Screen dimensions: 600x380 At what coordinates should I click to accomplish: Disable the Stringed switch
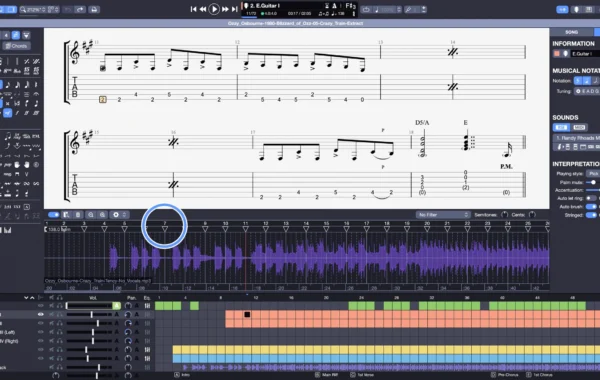(591, 215)
